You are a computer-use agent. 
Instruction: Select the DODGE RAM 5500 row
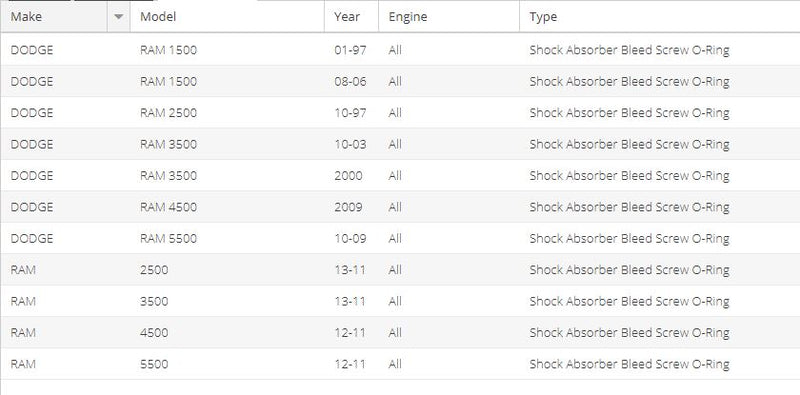[401, 238]
